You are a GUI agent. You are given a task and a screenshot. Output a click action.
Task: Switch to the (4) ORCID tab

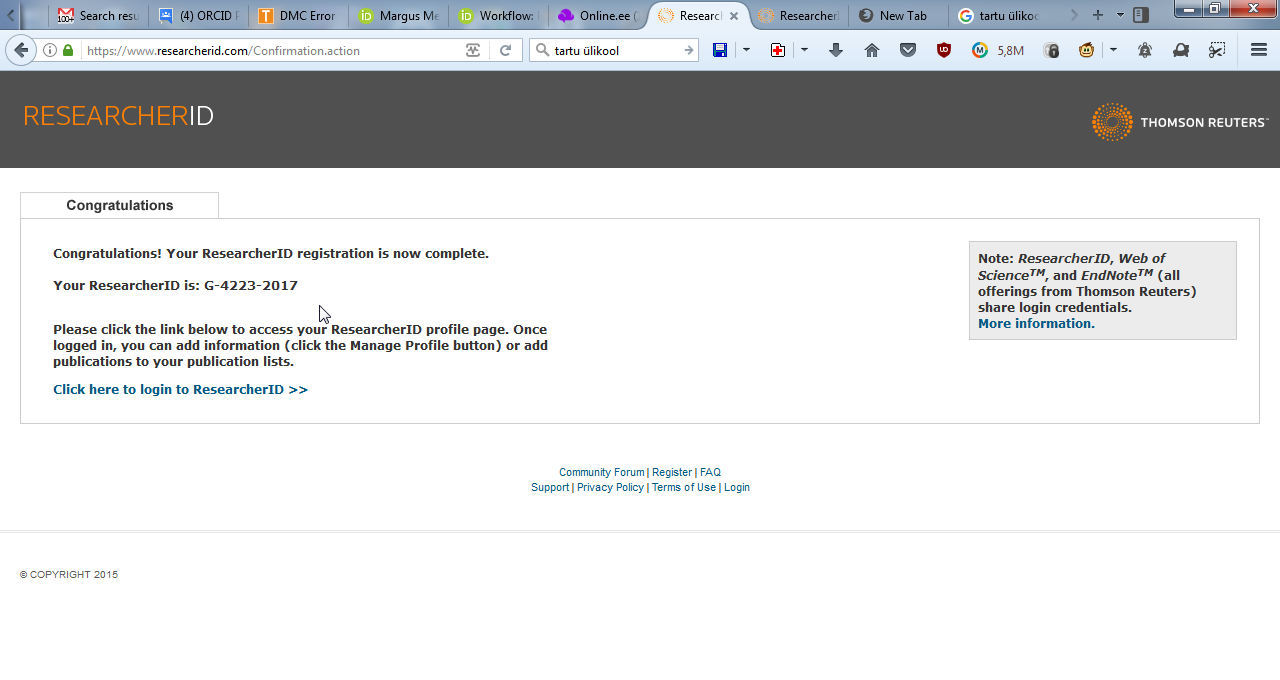point(198,16)
